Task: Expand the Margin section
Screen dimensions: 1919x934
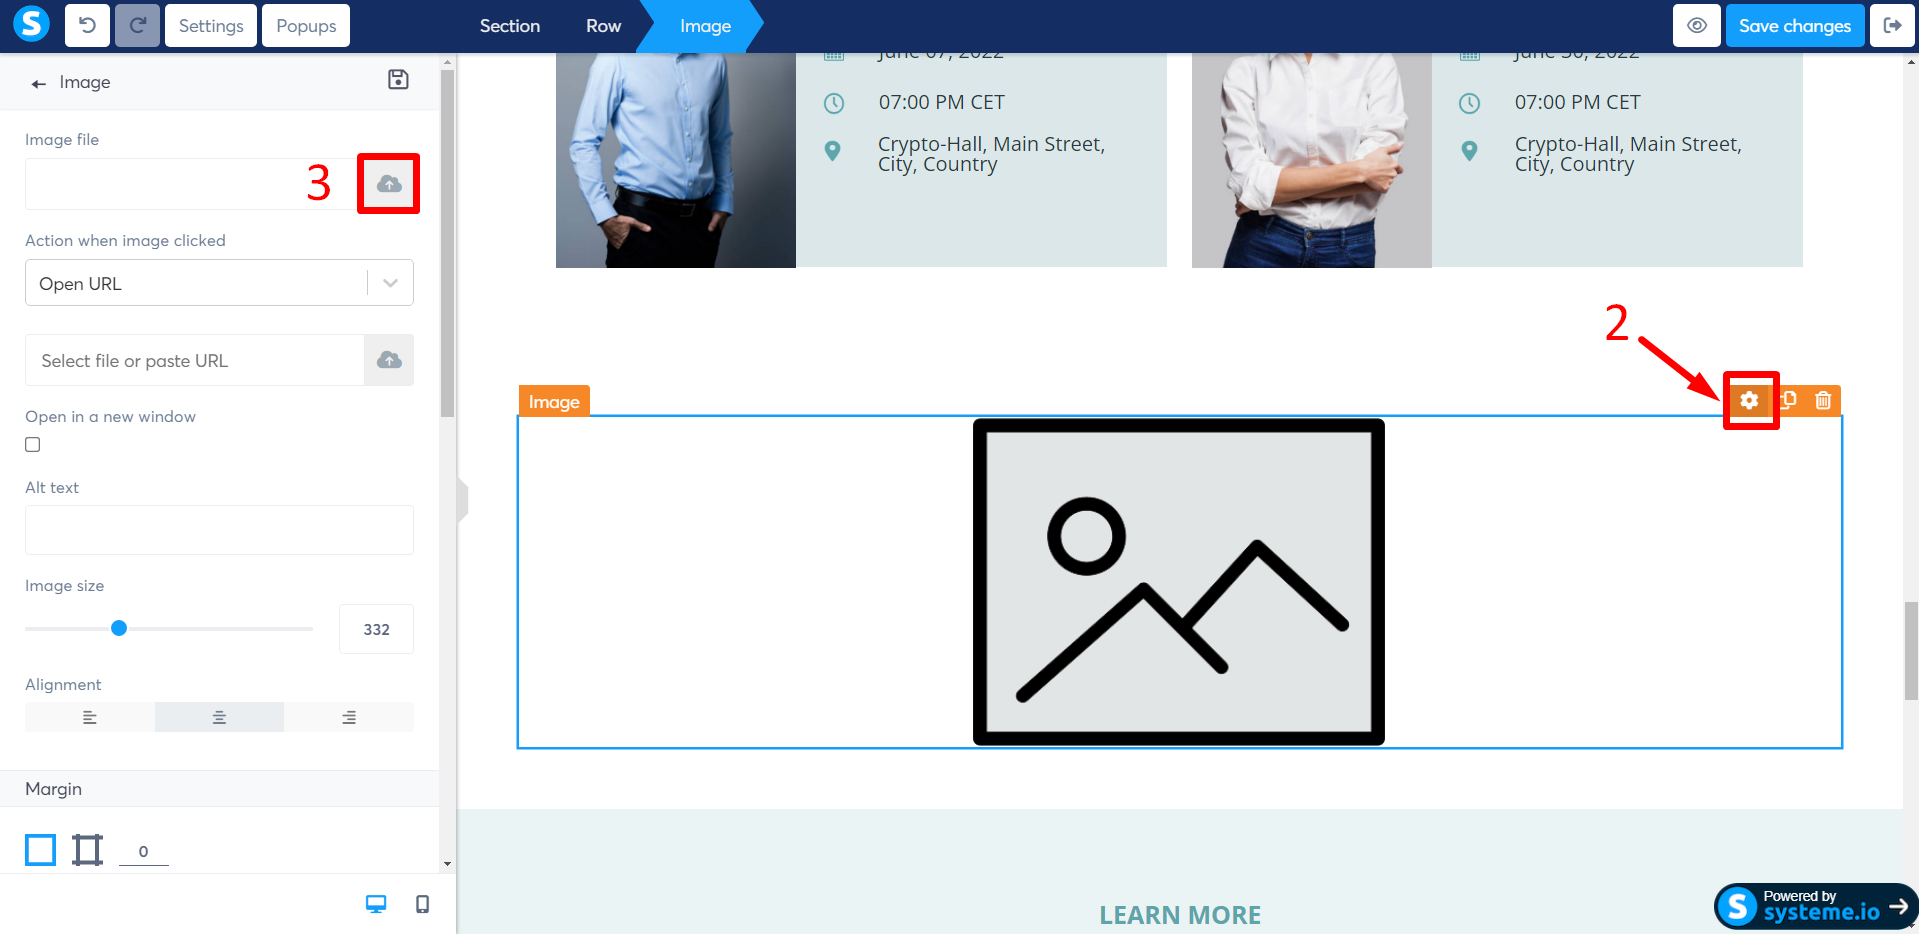Action: 53,789
